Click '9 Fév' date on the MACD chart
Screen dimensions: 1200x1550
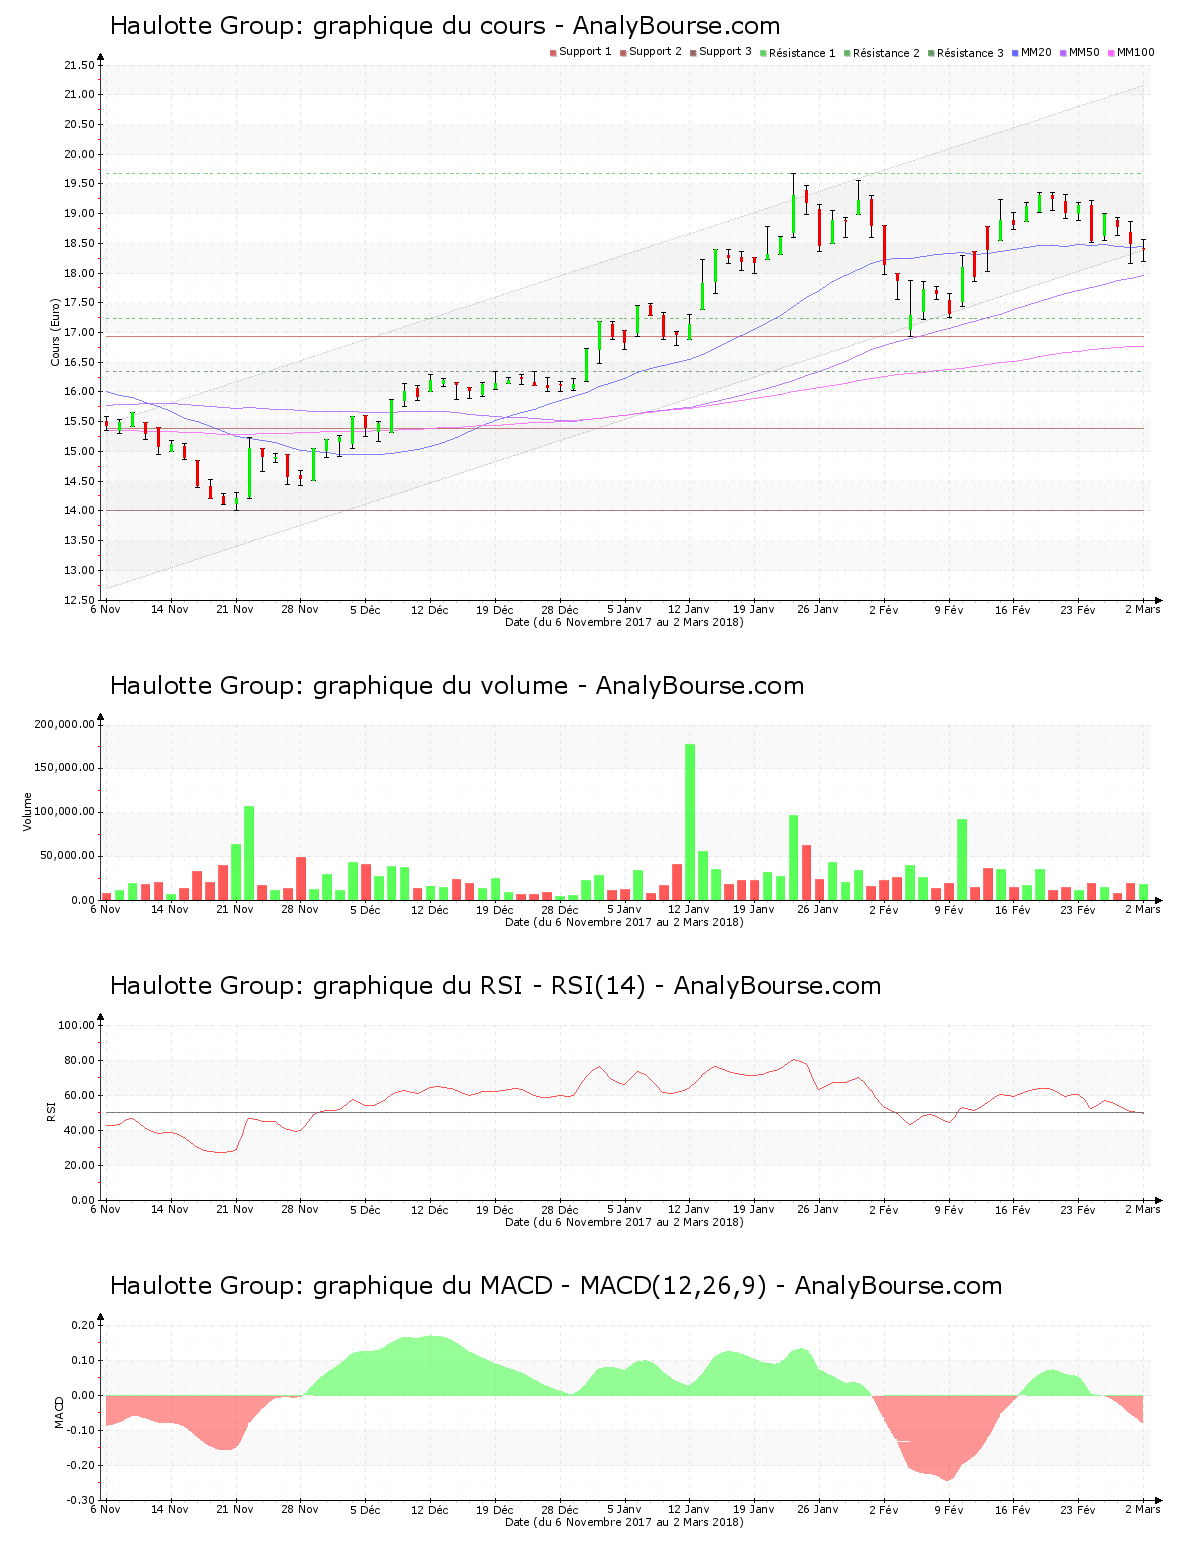(x=949, y=1509)
